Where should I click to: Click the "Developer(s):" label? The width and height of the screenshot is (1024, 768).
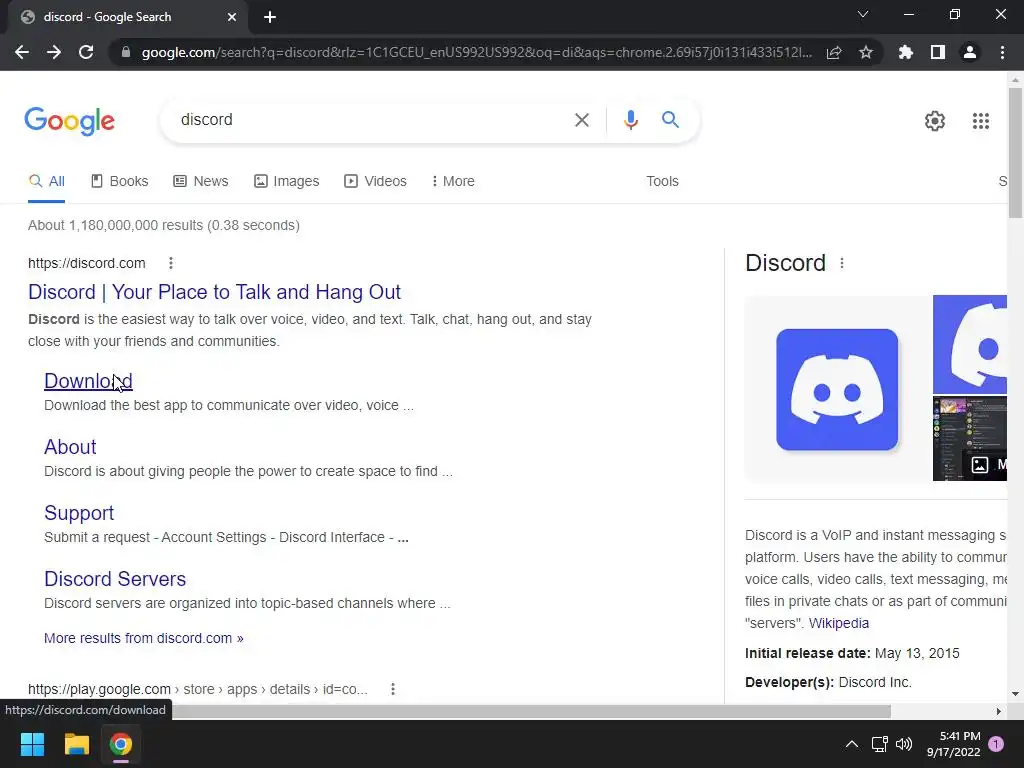pyautogui.click(x=790, y=682)
